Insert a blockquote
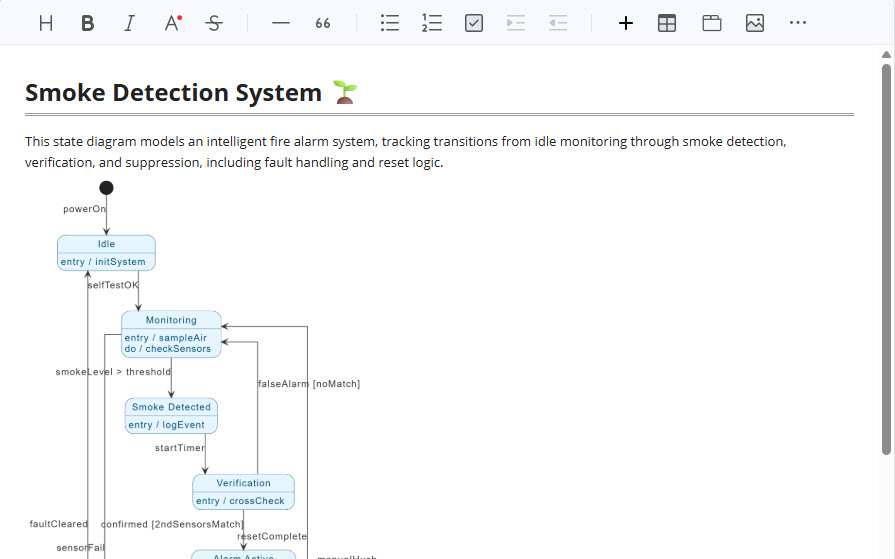Image resolution: width=895 pixels, height=559 pixels. (322, 23)
